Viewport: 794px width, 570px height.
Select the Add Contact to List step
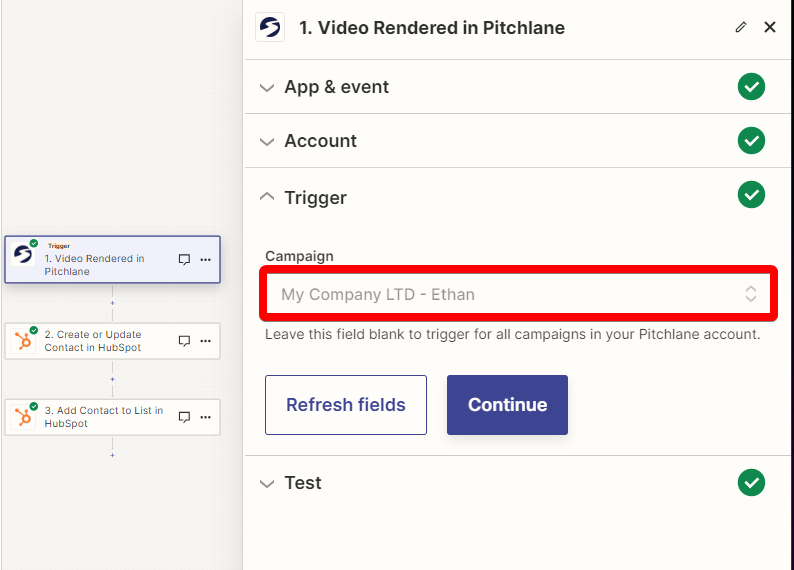pyautogui.click(x=112, y=417)
